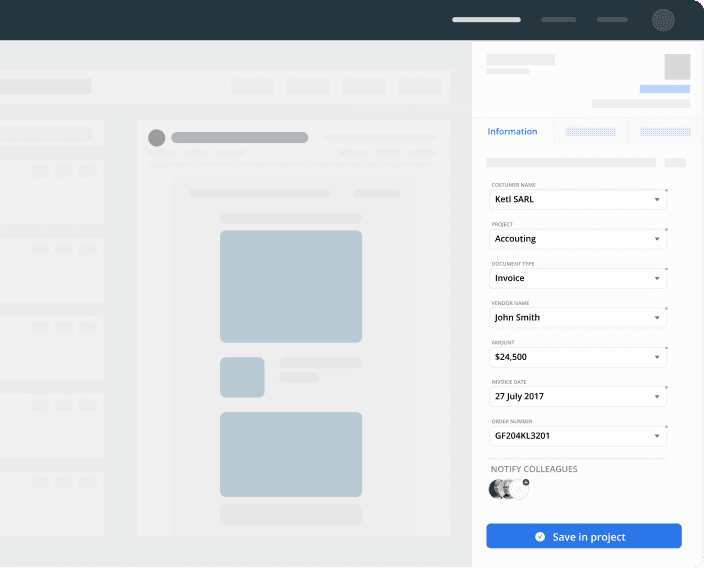Click the checkmark icon on Save button

(x=540, y=537)
